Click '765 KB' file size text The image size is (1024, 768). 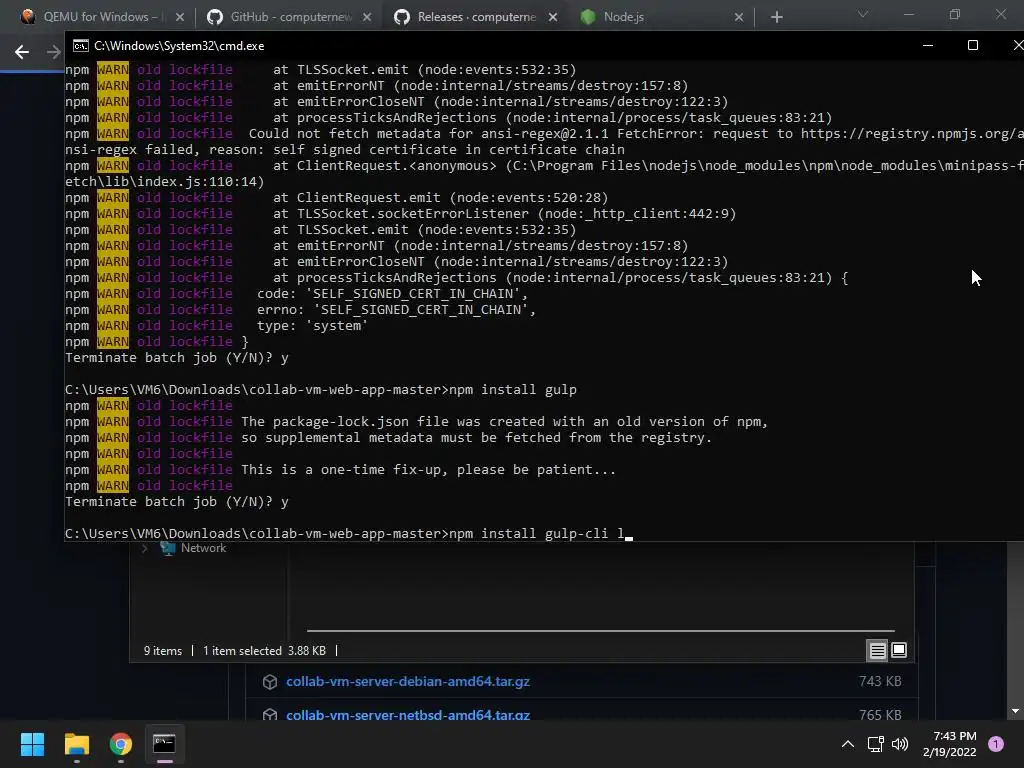coord(880,715)
